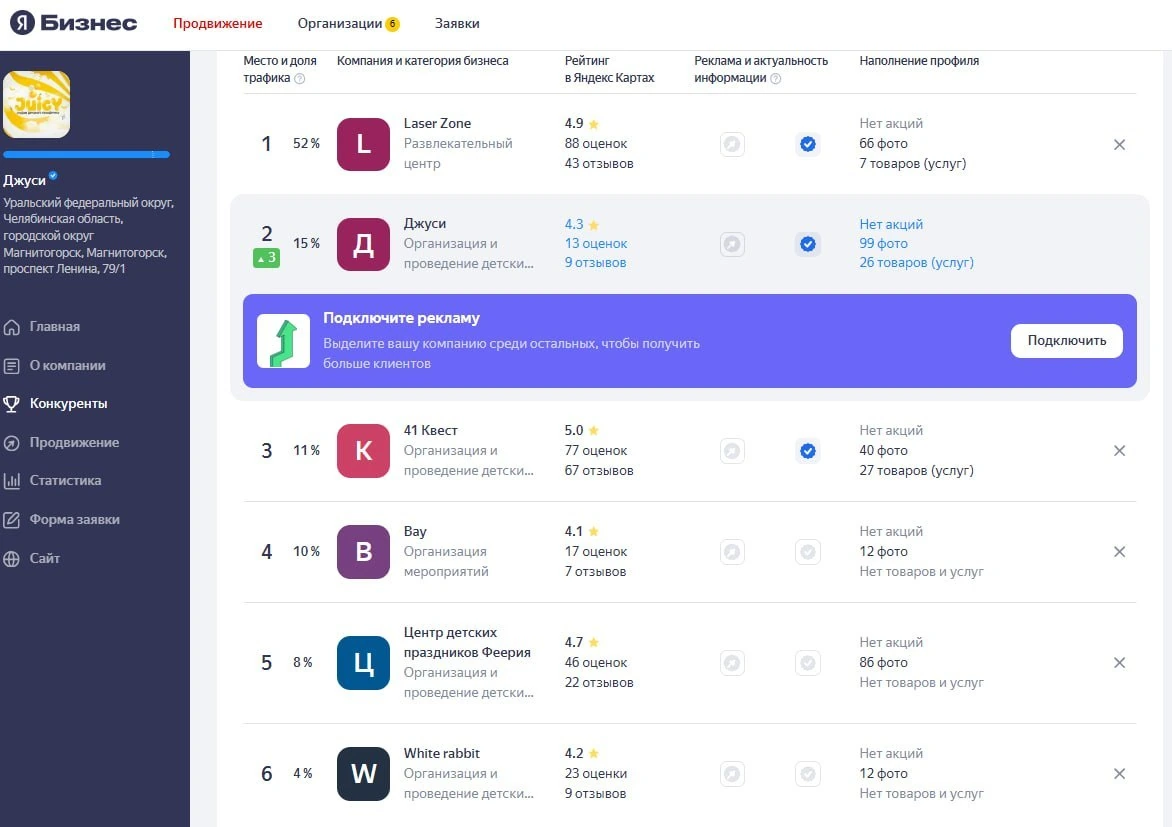The image size is (1172, 827).
Task: Click the Bay B avatar
Action: tap(363, 552)
